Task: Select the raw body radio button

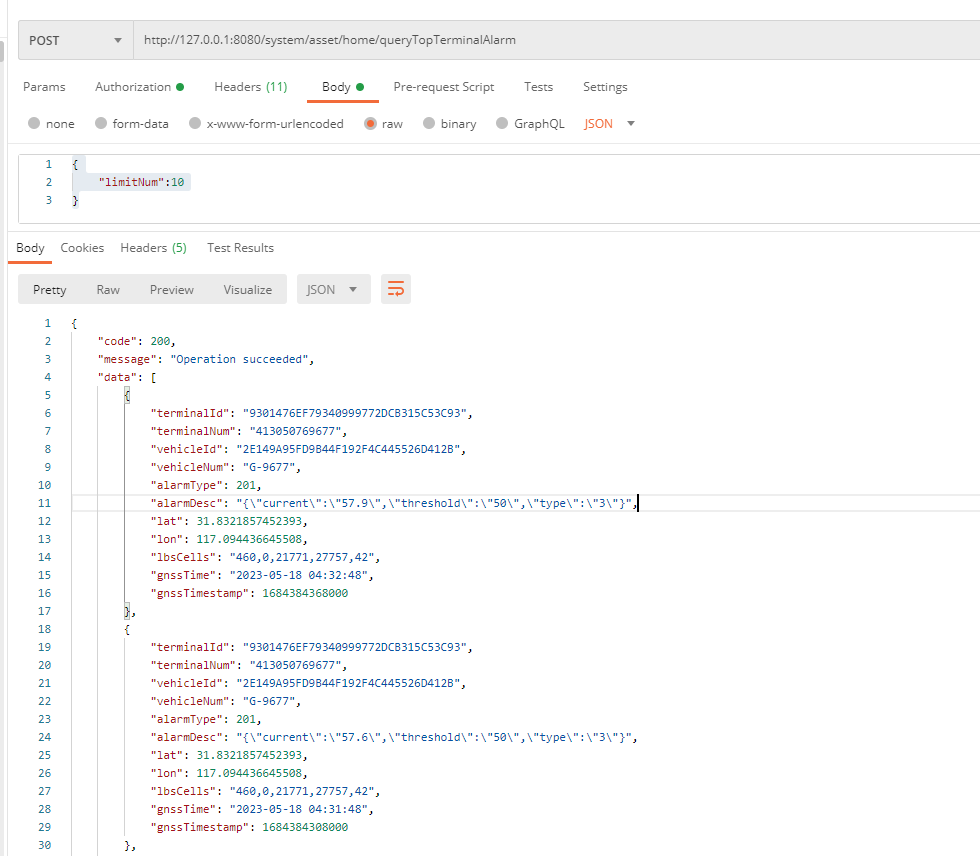Action: pyautogui.click(x=371, y=124)
